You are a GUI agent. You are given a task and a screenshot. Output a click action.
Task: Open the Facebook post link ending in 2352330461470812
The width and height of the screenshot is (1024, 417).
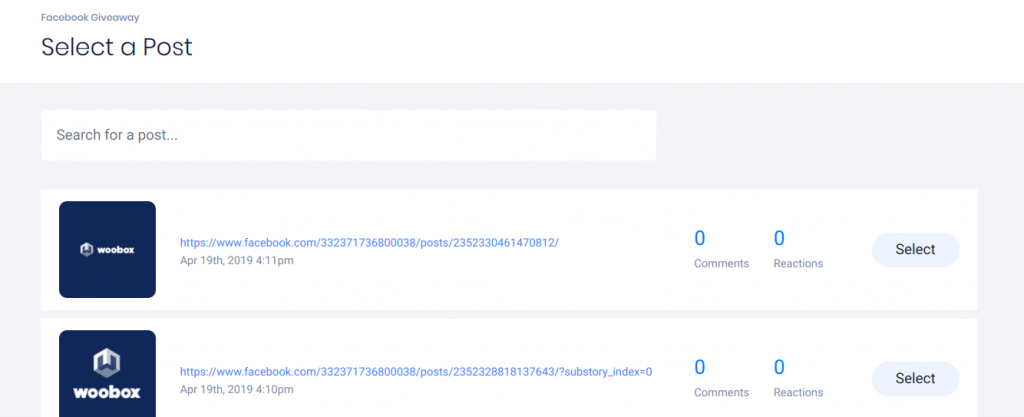pyautogui.click(x=369, y=242)
